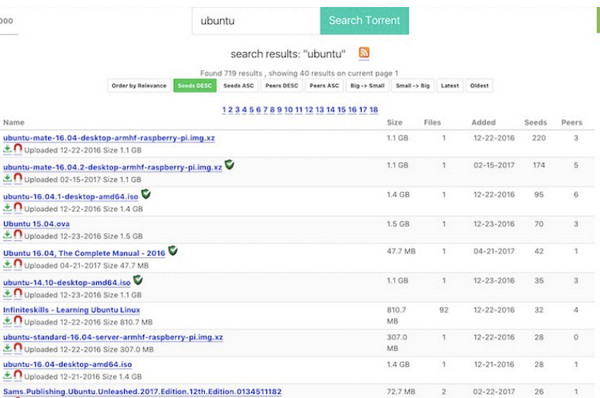Sort results by Oldest

pyautogui.click(x=479, y=86)
